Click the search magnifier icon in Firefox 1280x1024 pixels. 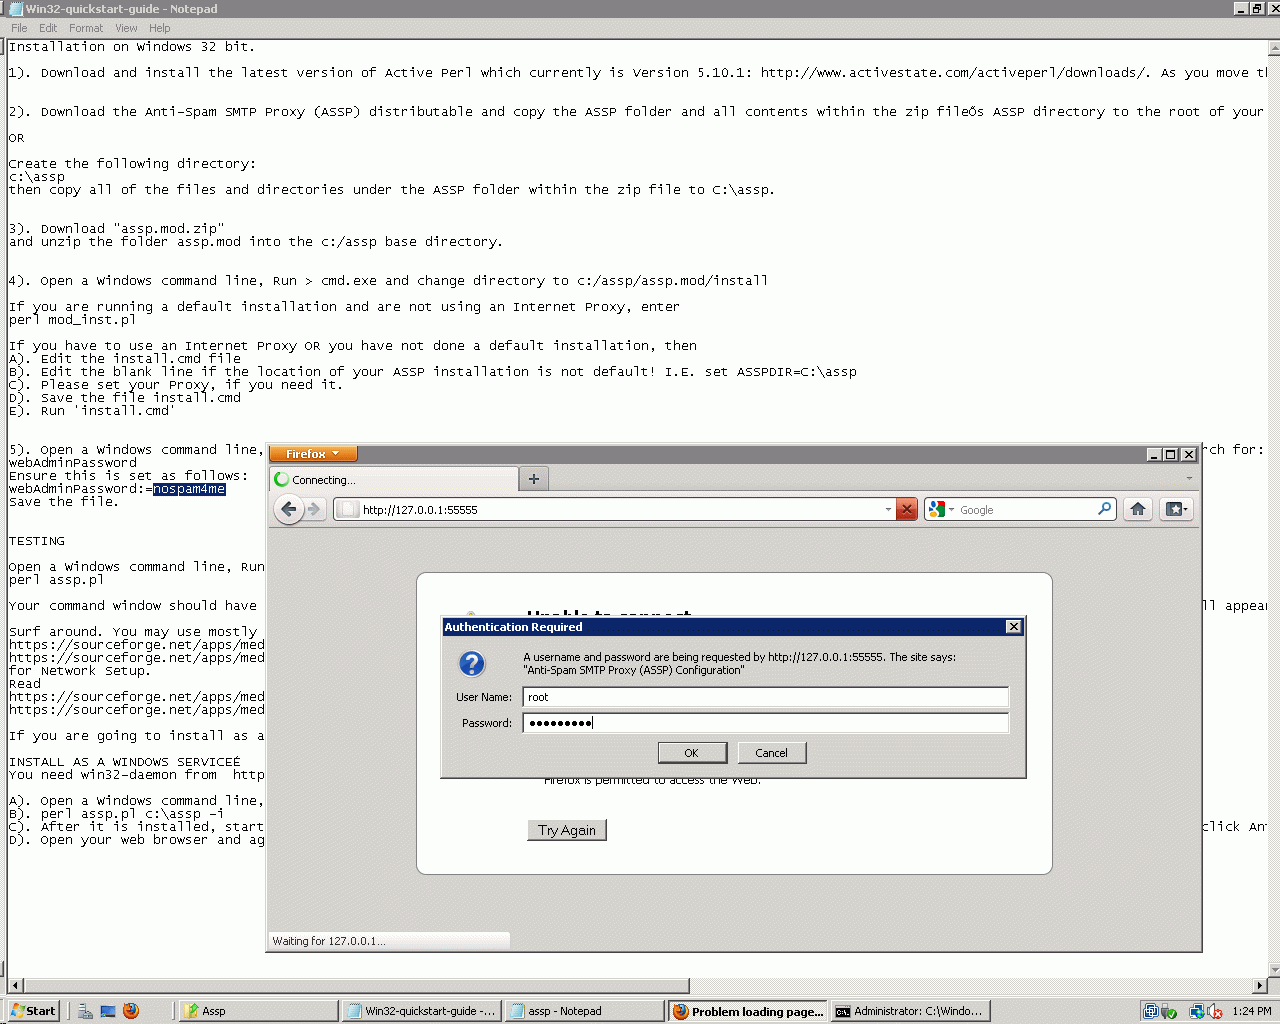click(x=1104, y=509)
